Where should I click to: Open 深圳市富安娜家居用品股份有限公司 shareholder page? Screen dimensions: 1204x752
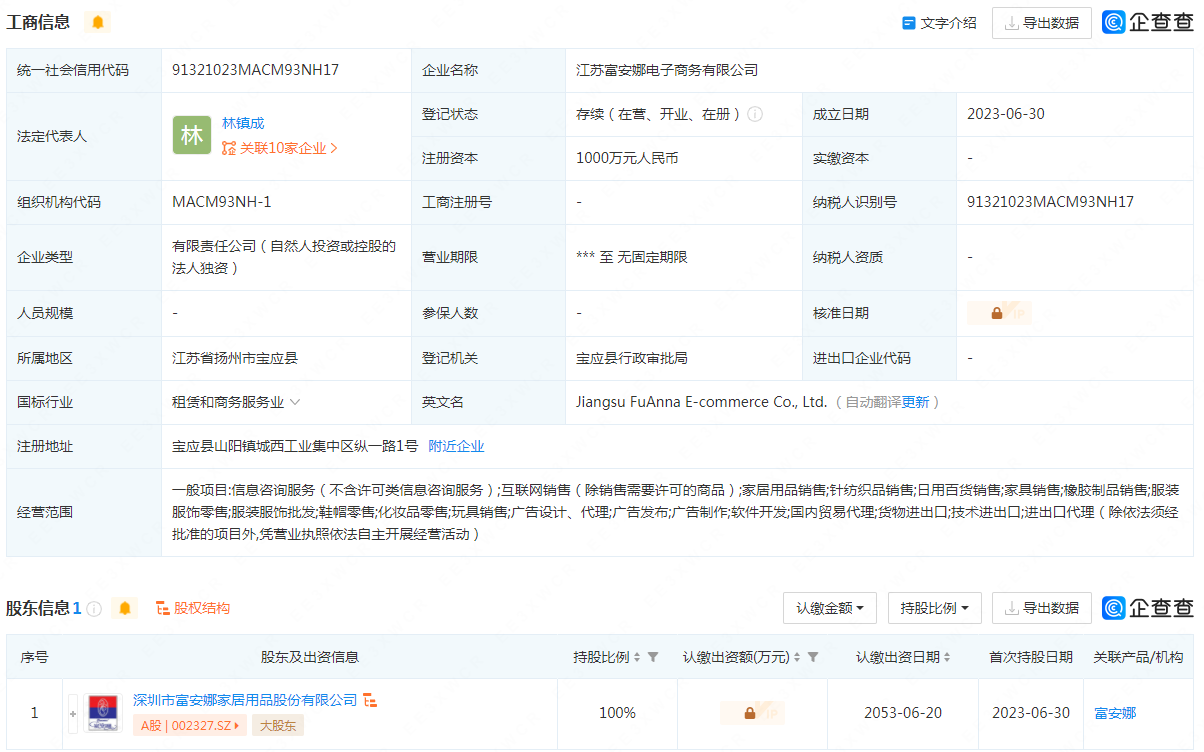click(x=245, y=700)
